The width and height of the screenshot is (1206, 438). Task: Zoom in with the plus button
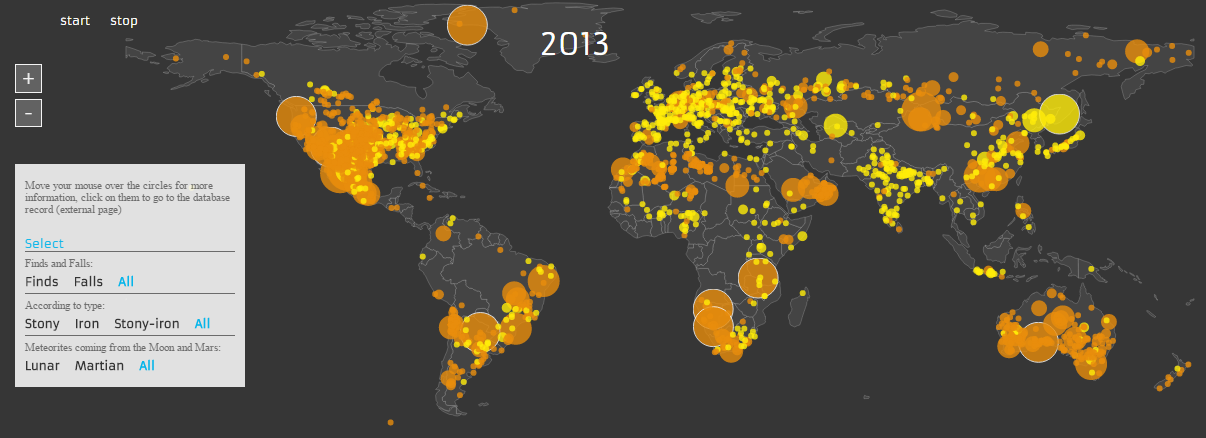point(28,78)
